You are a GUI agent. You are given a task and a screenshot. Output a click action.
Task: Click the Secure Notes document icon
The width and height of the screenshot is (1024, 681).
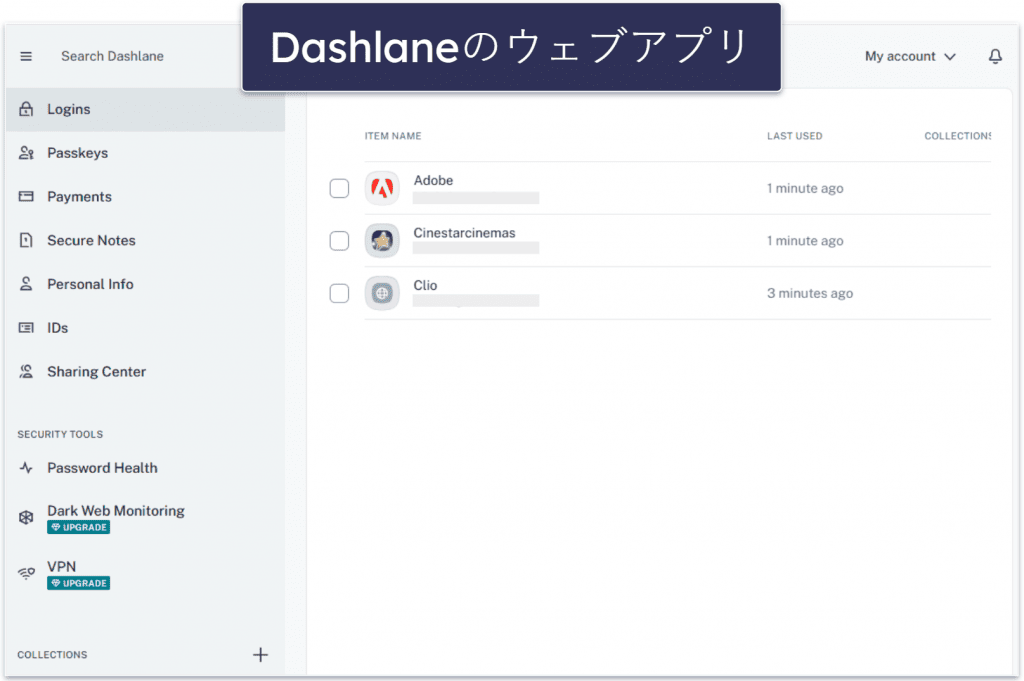[26, 240]
